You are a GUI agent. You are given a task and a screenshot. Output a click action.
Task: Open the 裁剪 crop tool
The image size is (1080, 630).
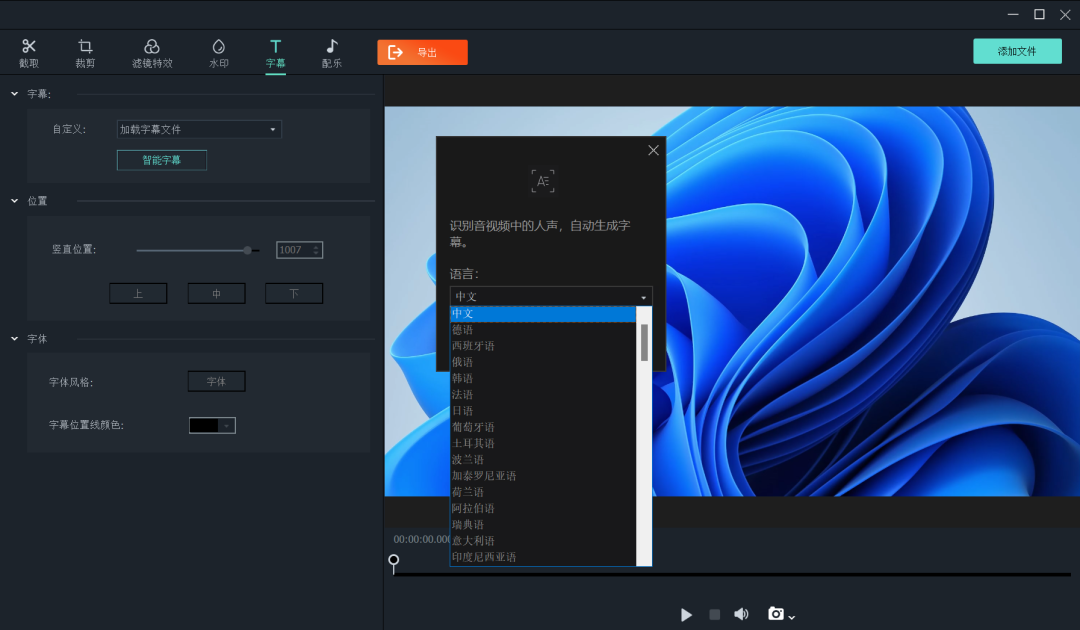coord(85,53)
